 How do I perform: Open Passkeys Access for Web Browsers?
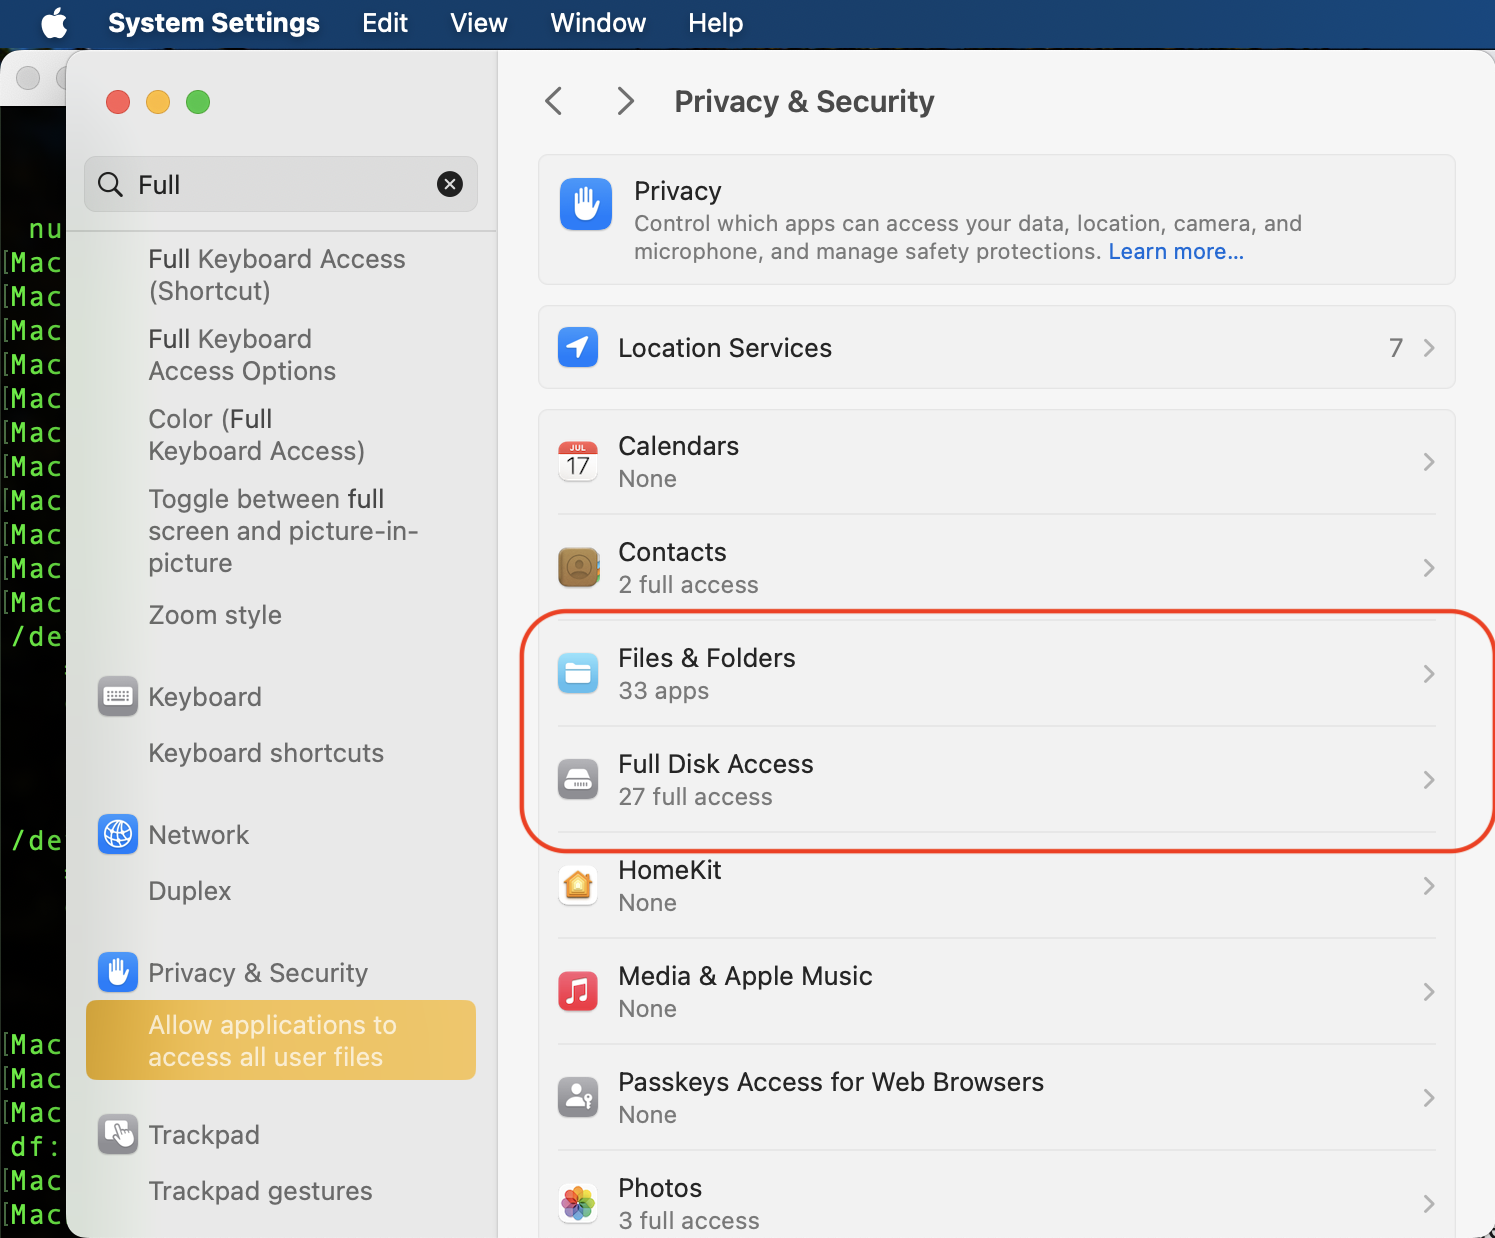[x=997, y=1098]
